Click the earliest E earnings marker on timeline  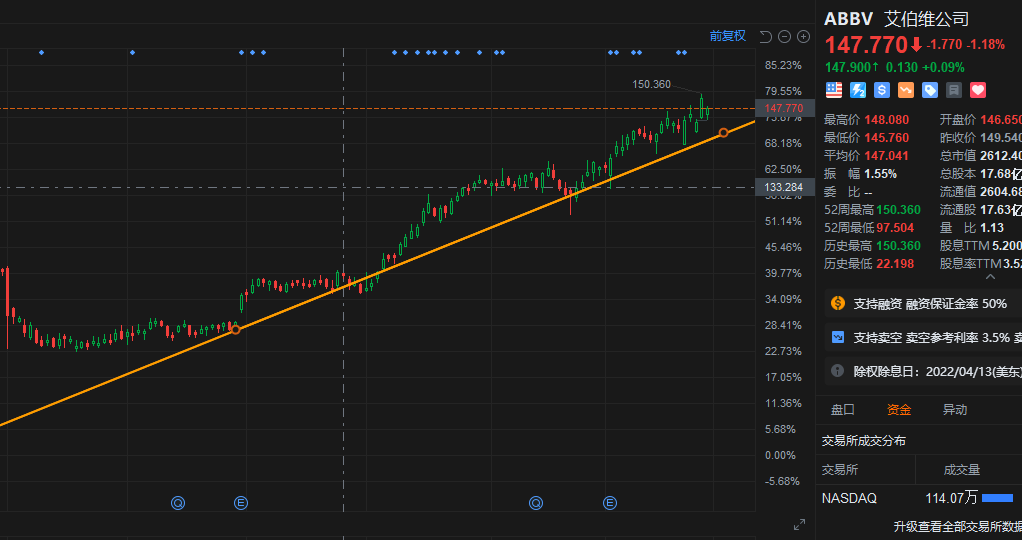(241, 503)
